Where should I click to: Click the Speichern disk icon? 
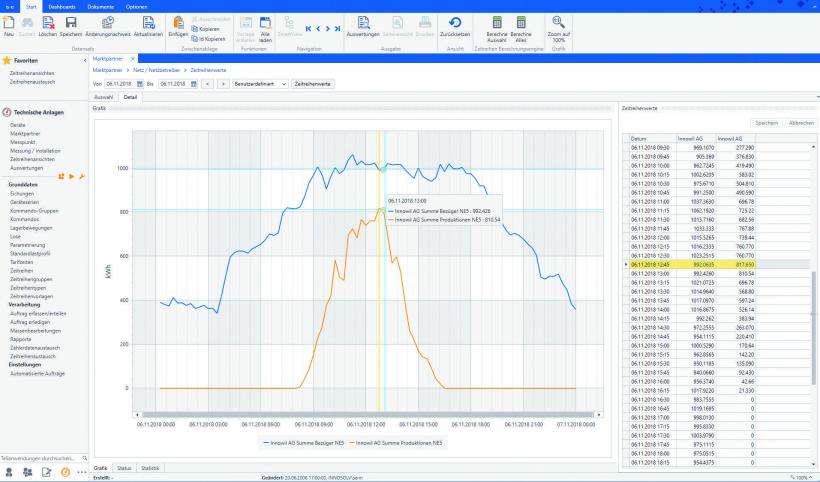pyautogui.click(x=71, y=23)
